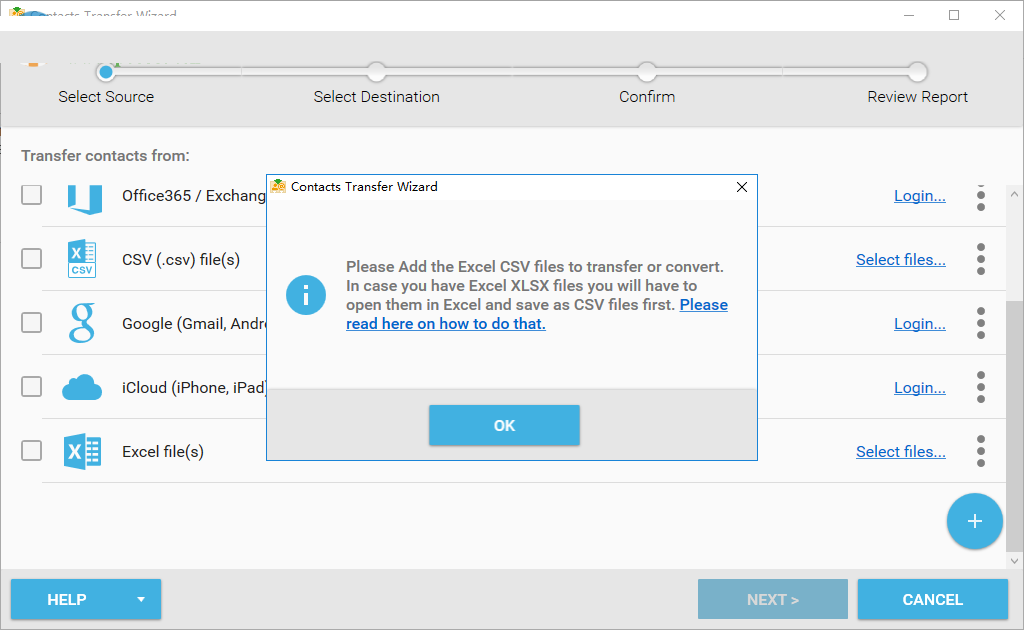Click Login link for iCloud row

tap(920, 388)
